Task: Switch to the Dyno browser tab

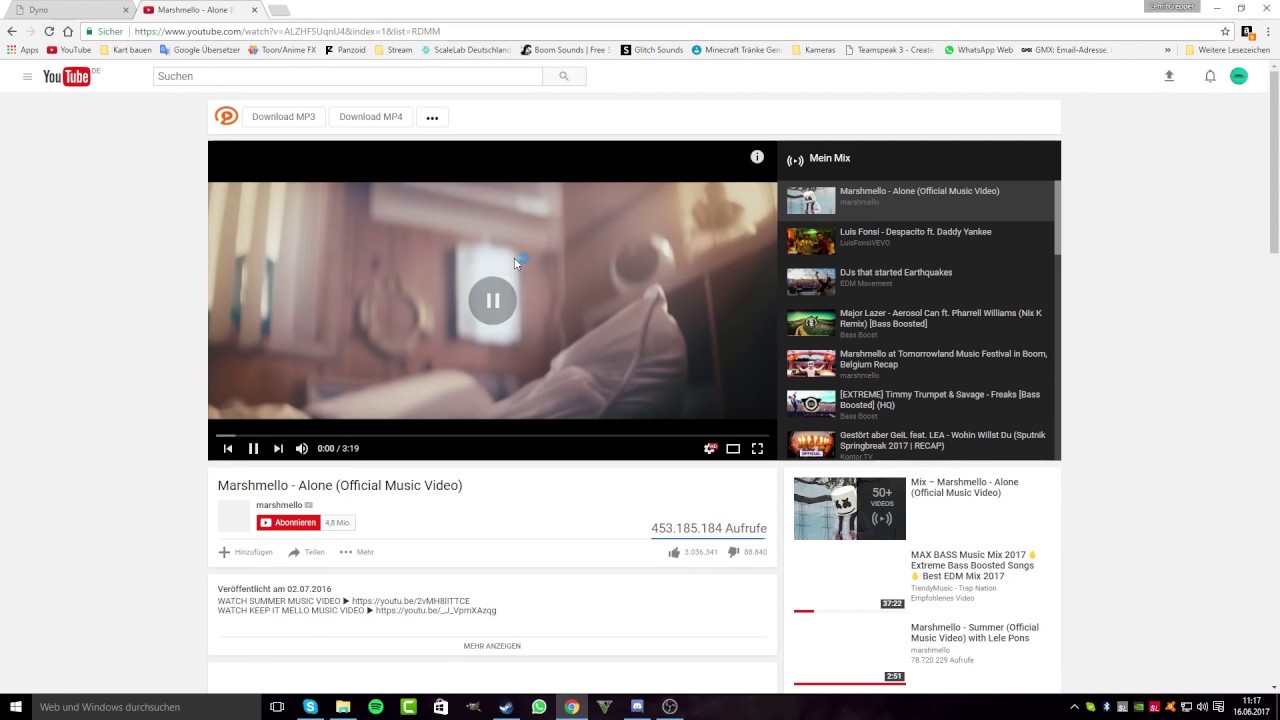Action: [x=70, y=10]
